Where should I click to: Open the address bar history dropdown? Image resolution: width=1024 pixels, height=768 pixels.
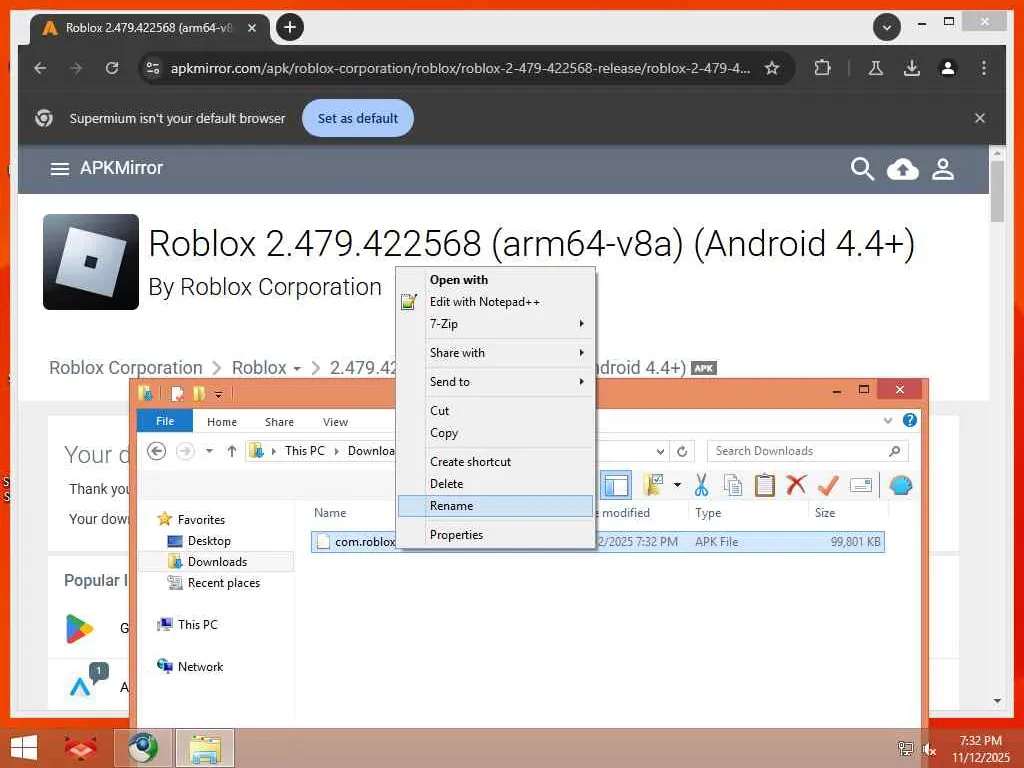(x=660, y=451)
